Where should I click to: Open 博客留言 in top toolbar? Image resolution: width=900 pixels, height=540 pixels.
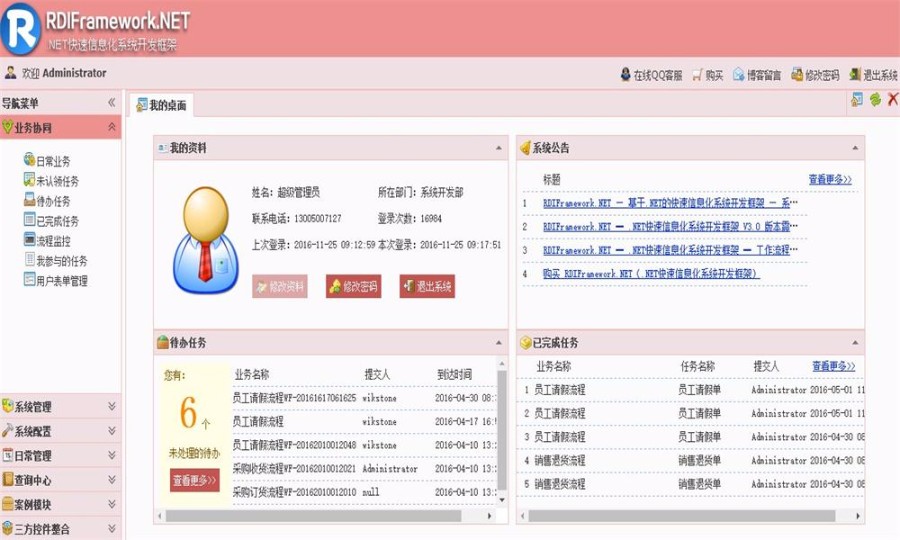tap(757, 75)
